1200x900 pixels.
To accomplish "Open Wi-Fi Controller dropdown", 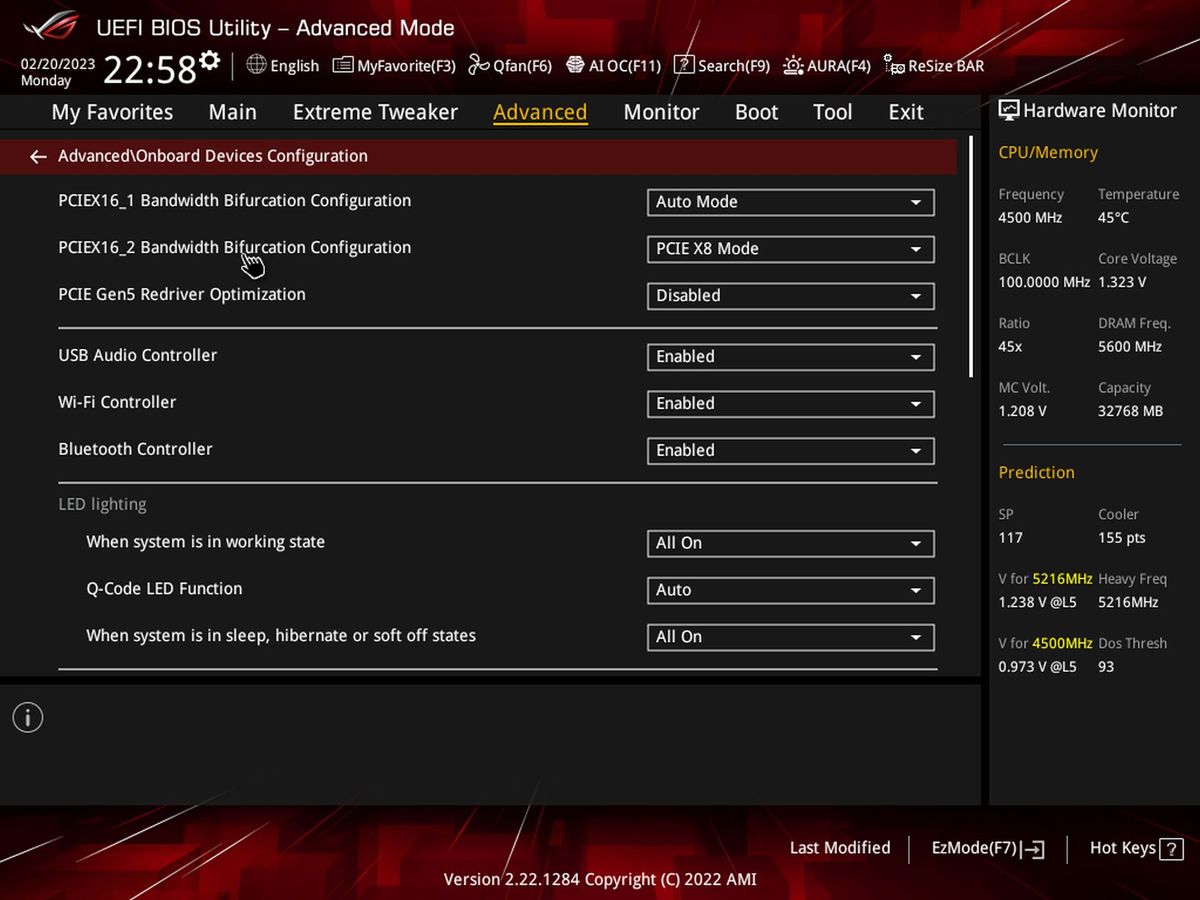I will (x=790, y=404).
